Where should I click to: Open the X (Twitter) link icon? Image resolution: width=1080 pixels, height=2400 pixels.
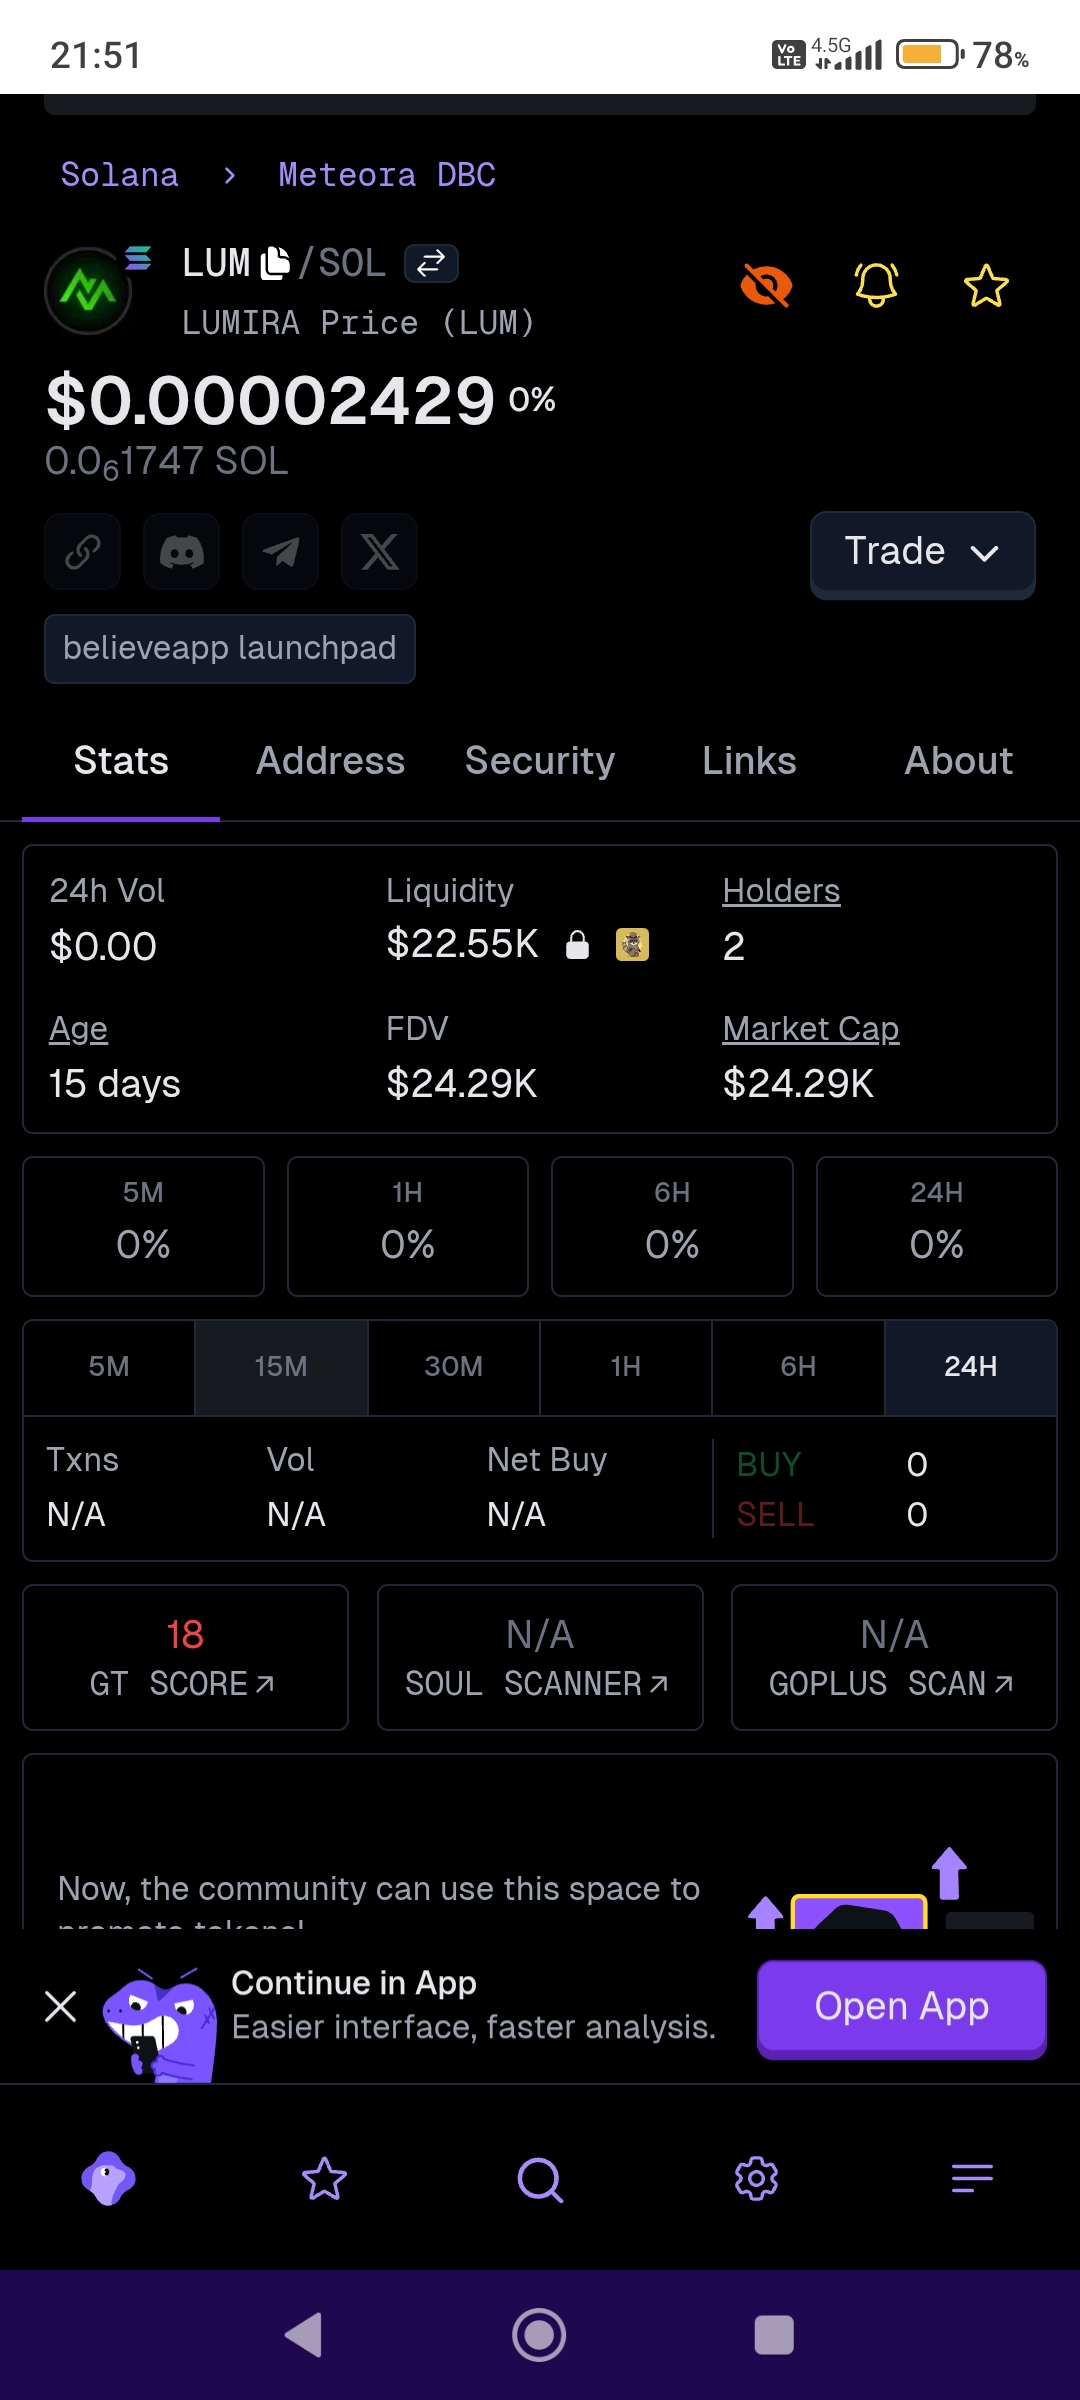pyautogui.click(x=379, y=551)
